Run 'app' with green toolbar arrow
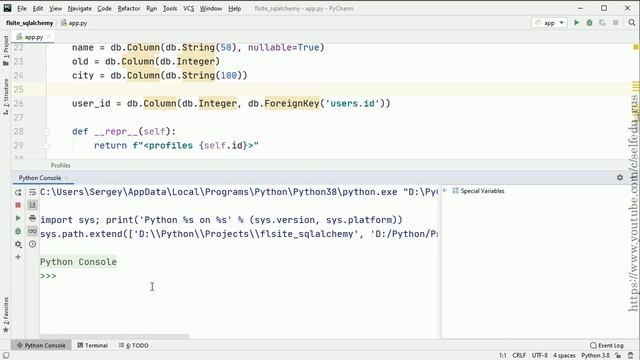 (576, 23)
